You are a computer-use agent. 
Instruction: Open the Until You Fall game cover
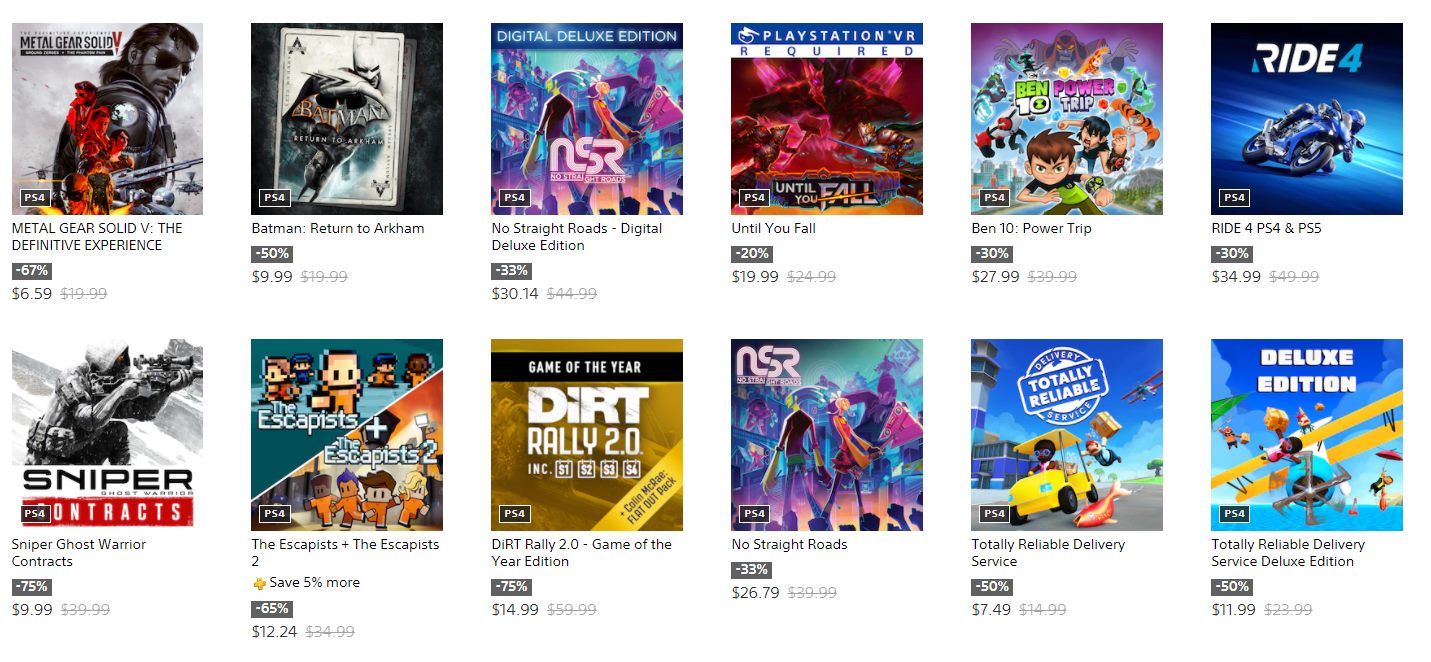(x=827, y=119)
